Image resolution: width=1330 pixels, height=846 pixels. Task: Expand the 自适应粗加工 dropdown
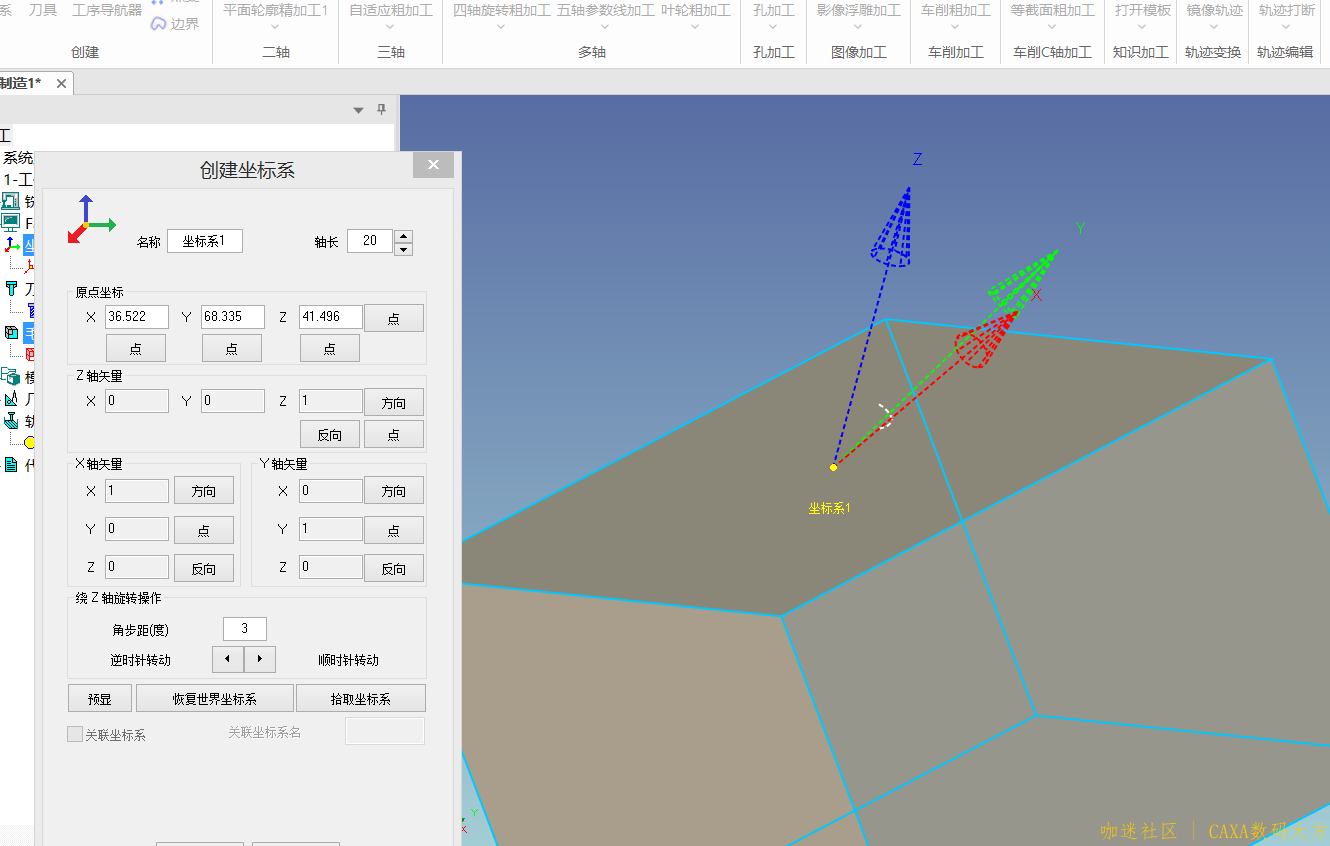(391, 28)
